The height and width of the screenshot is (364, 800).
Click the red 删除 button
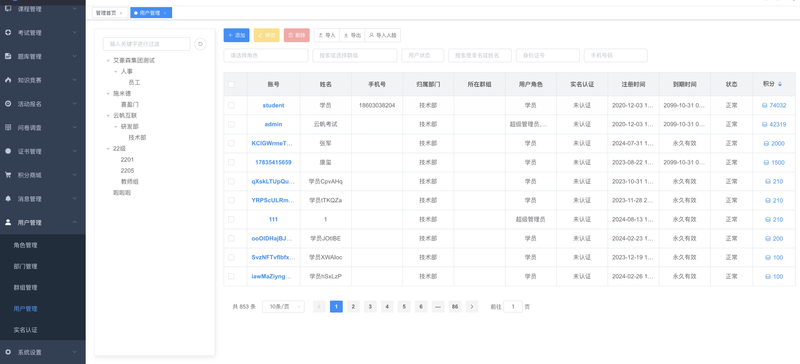(296, 35)
